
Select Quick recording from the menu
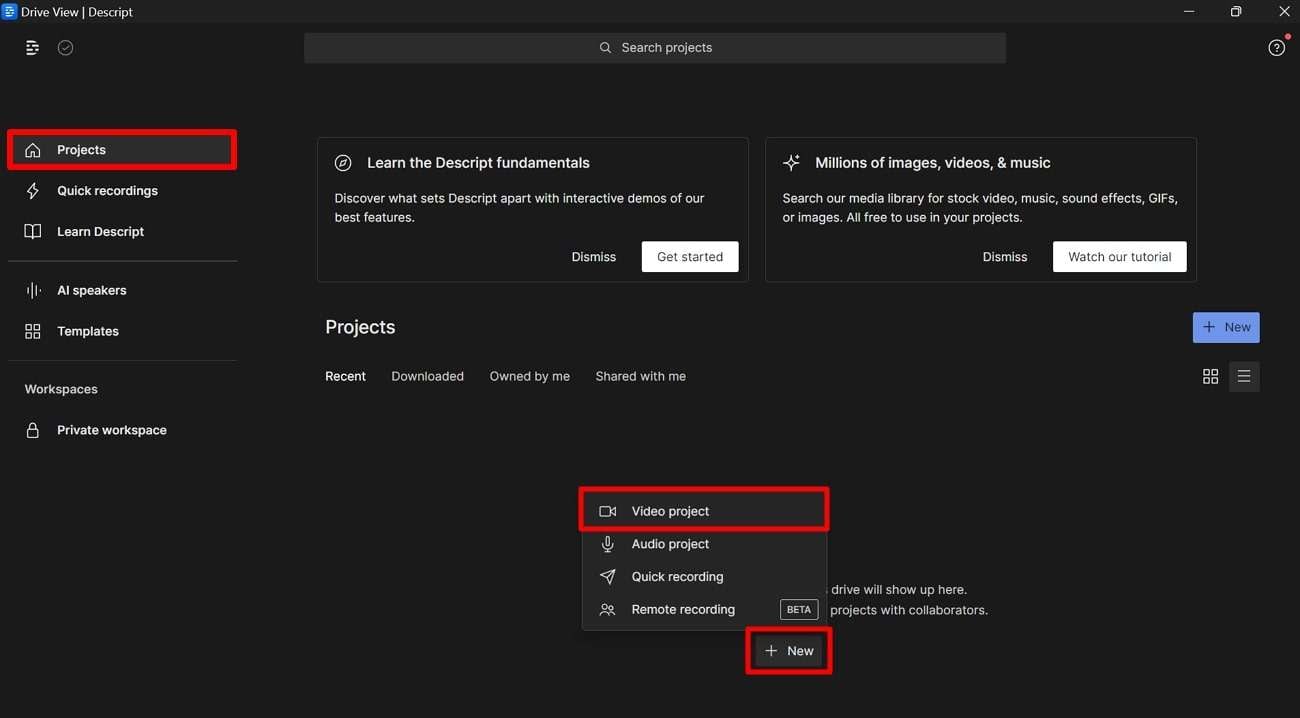705,577
